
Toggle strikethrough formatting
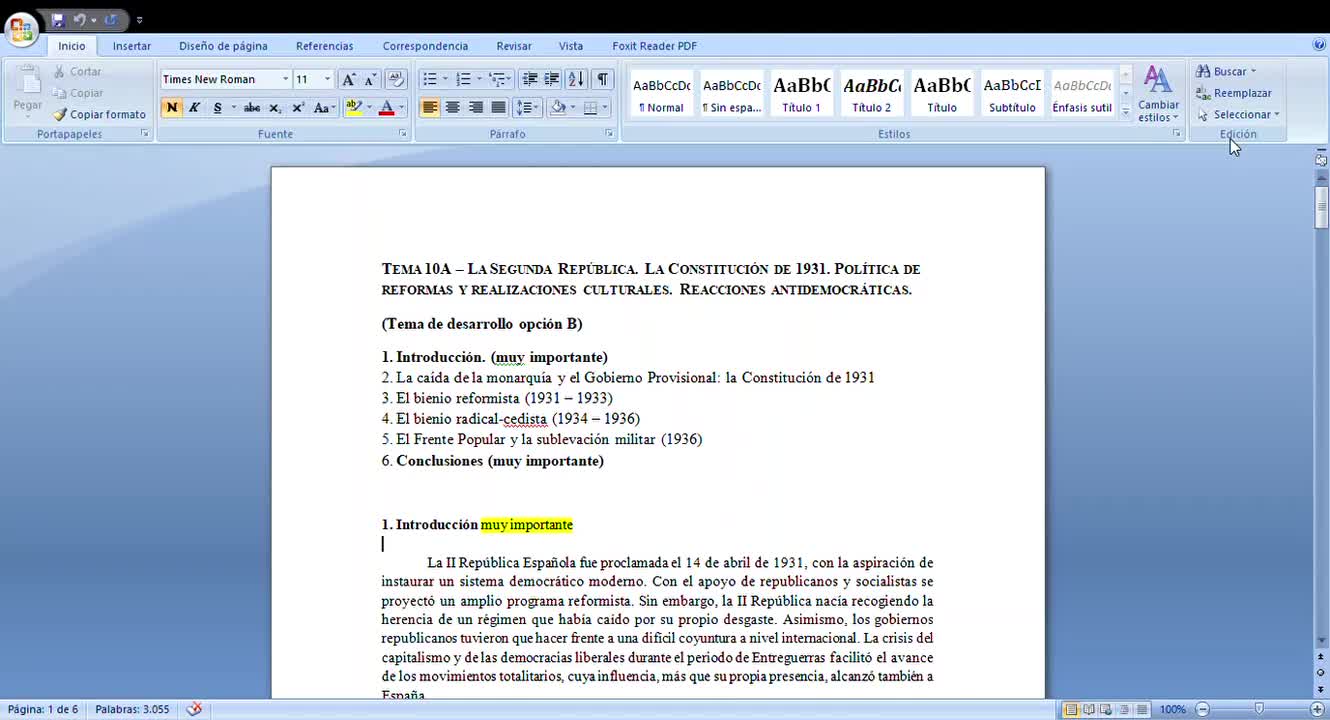click(252, 107)
